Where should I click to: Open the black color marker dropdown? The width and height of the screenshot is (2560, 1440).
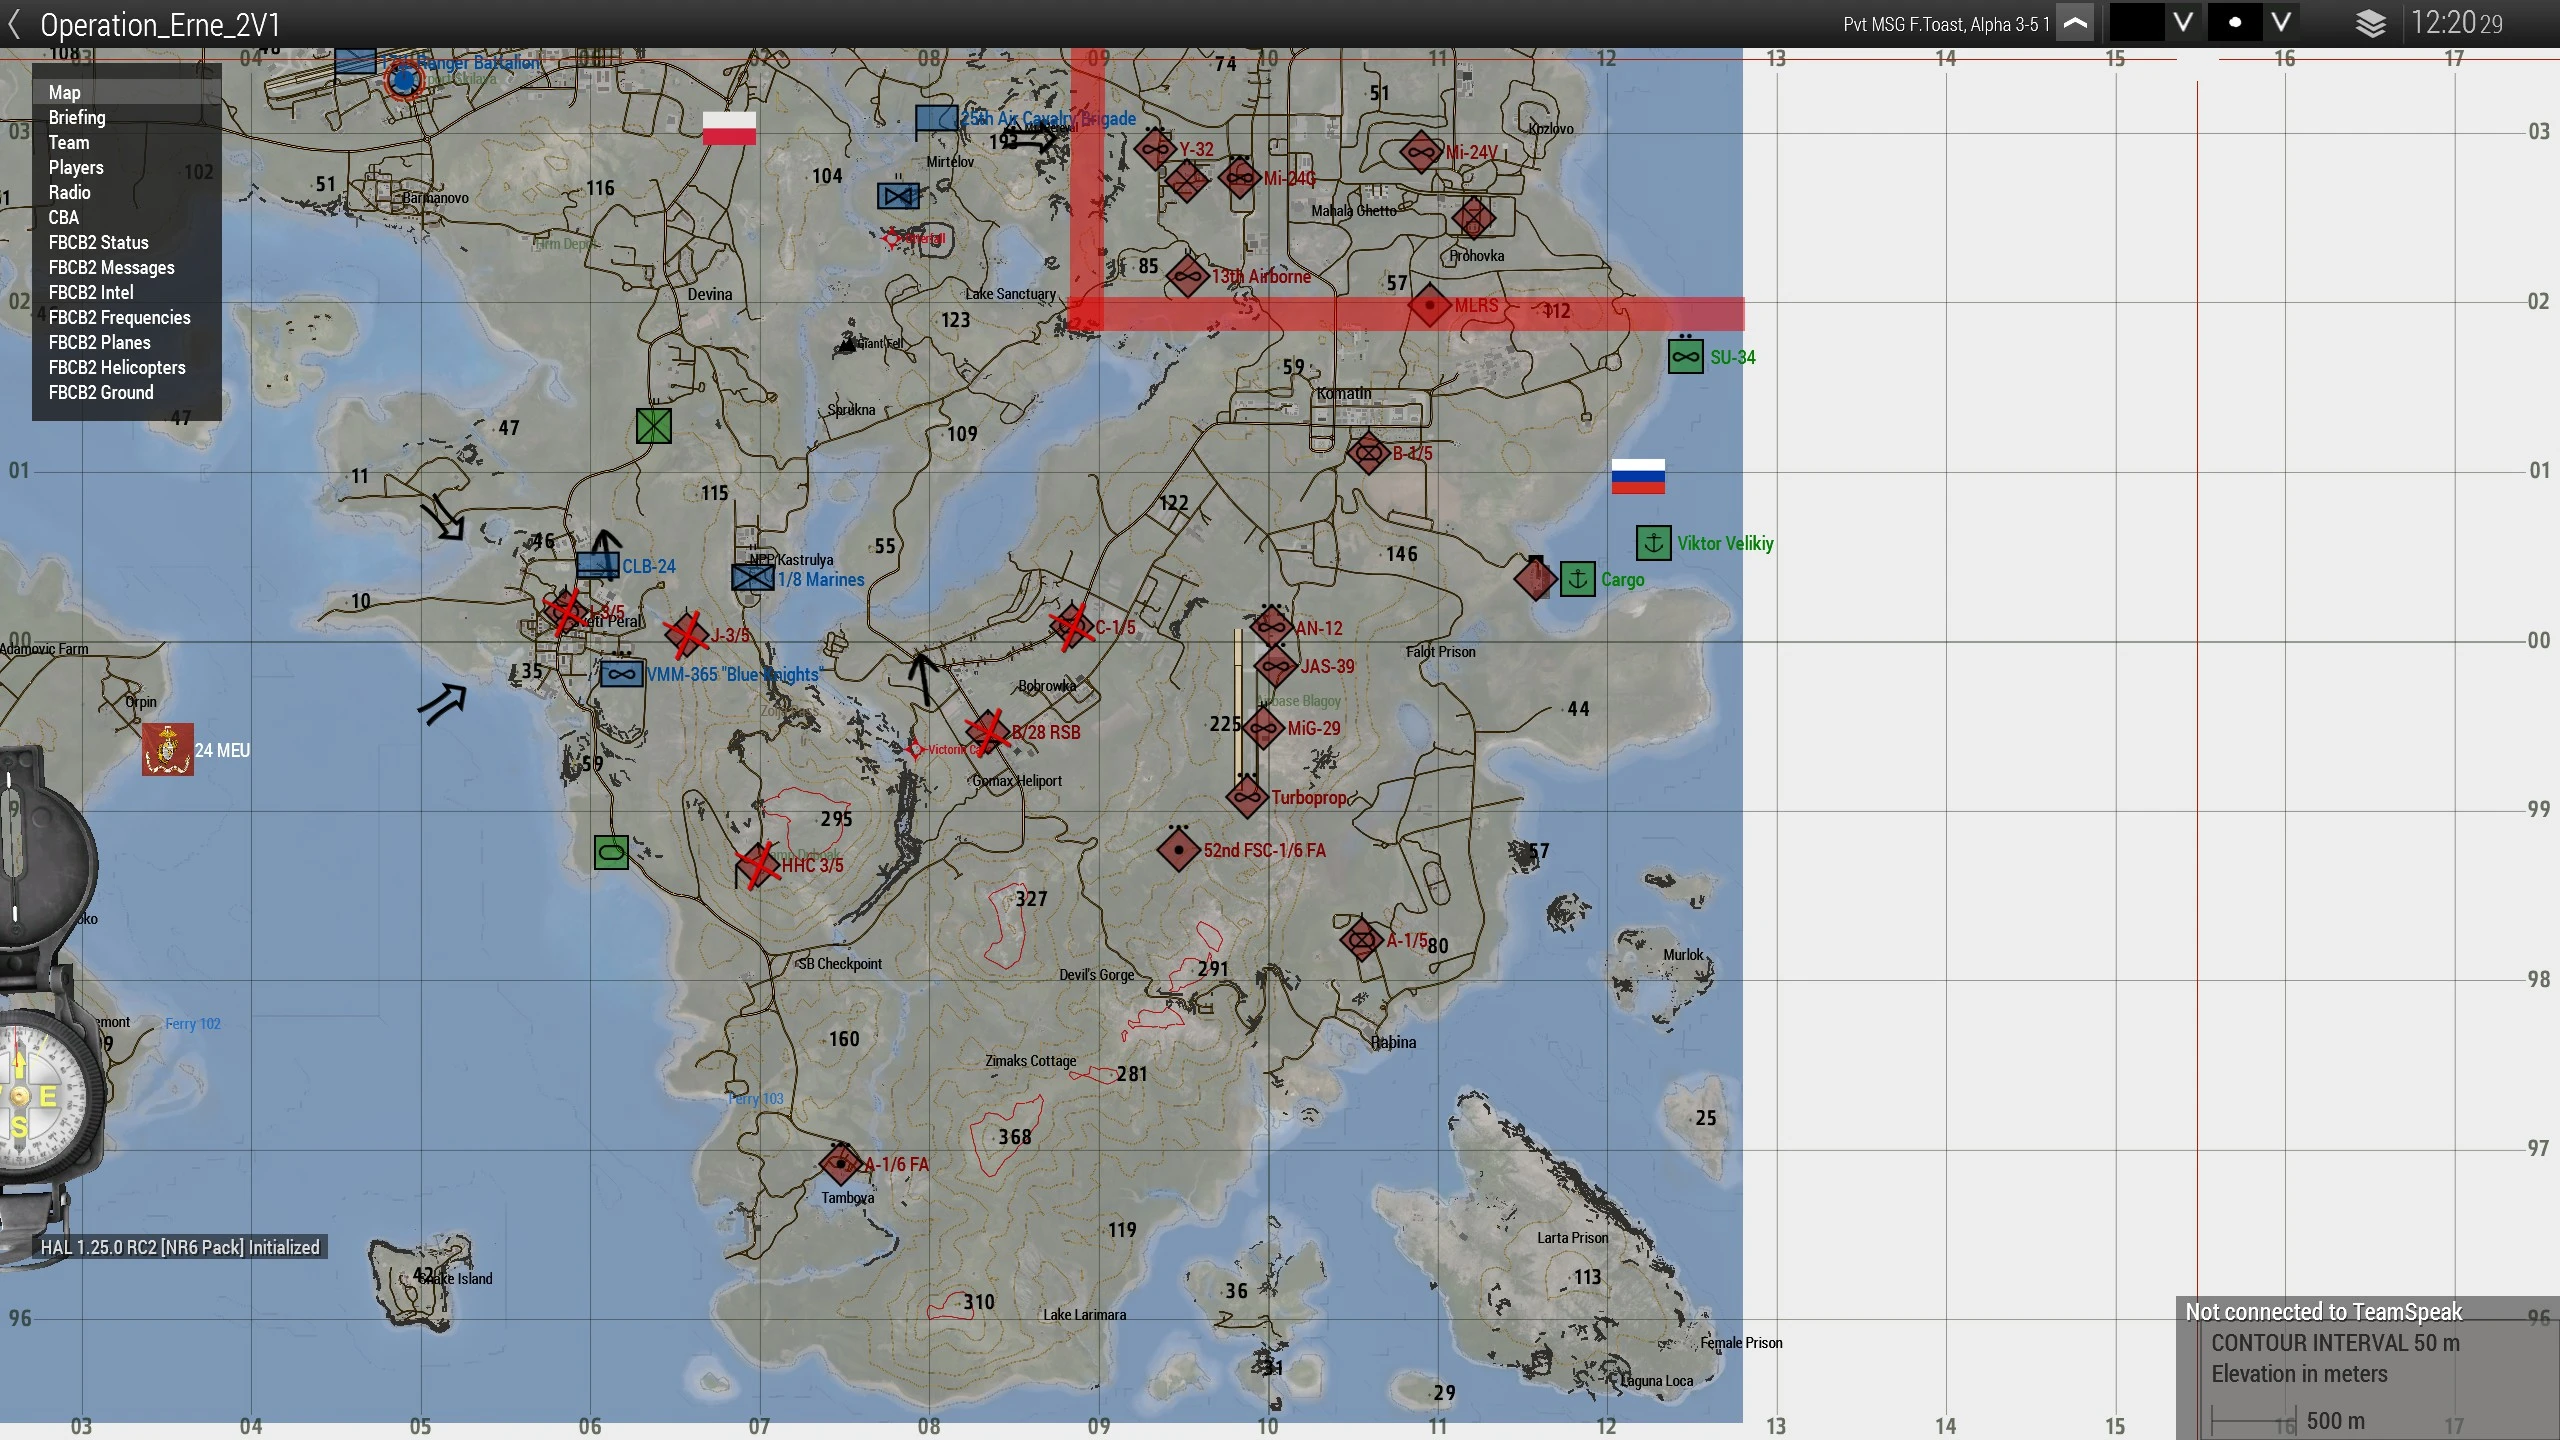[2183, 23]
